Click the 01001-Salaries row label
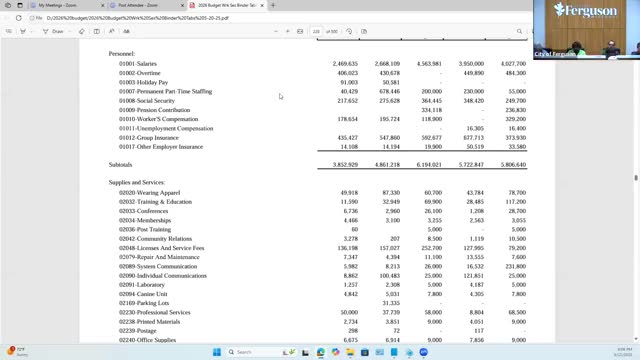 pos(138,64)
